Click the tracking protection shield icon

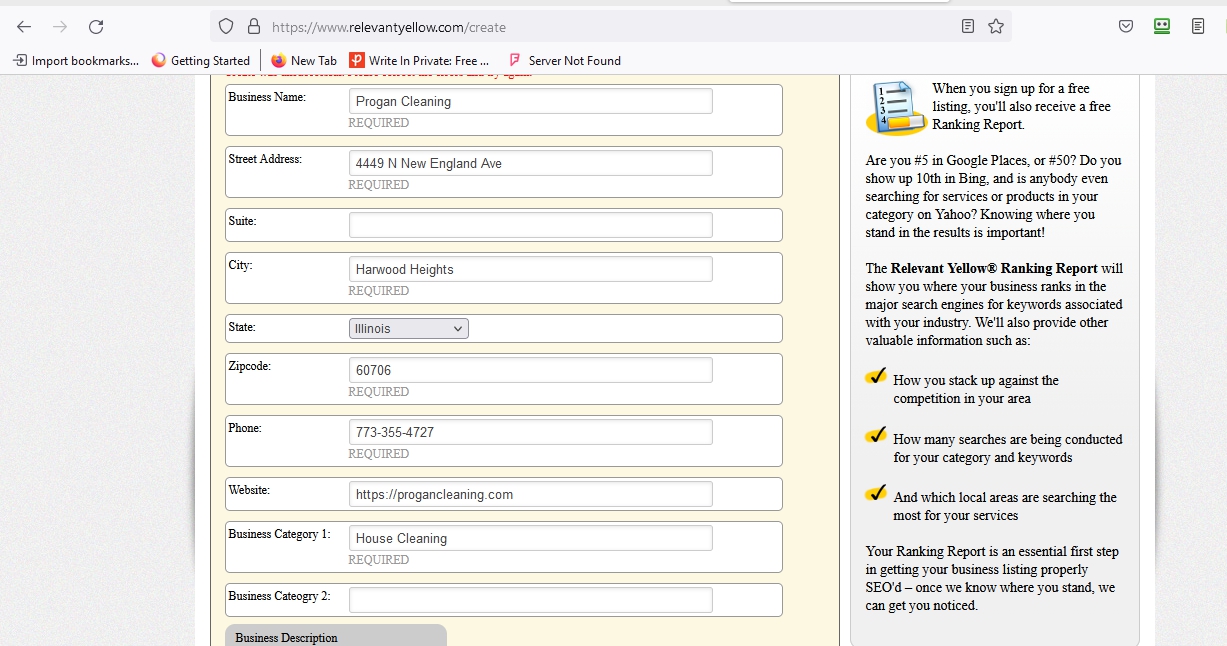click(x=226, y=27)
